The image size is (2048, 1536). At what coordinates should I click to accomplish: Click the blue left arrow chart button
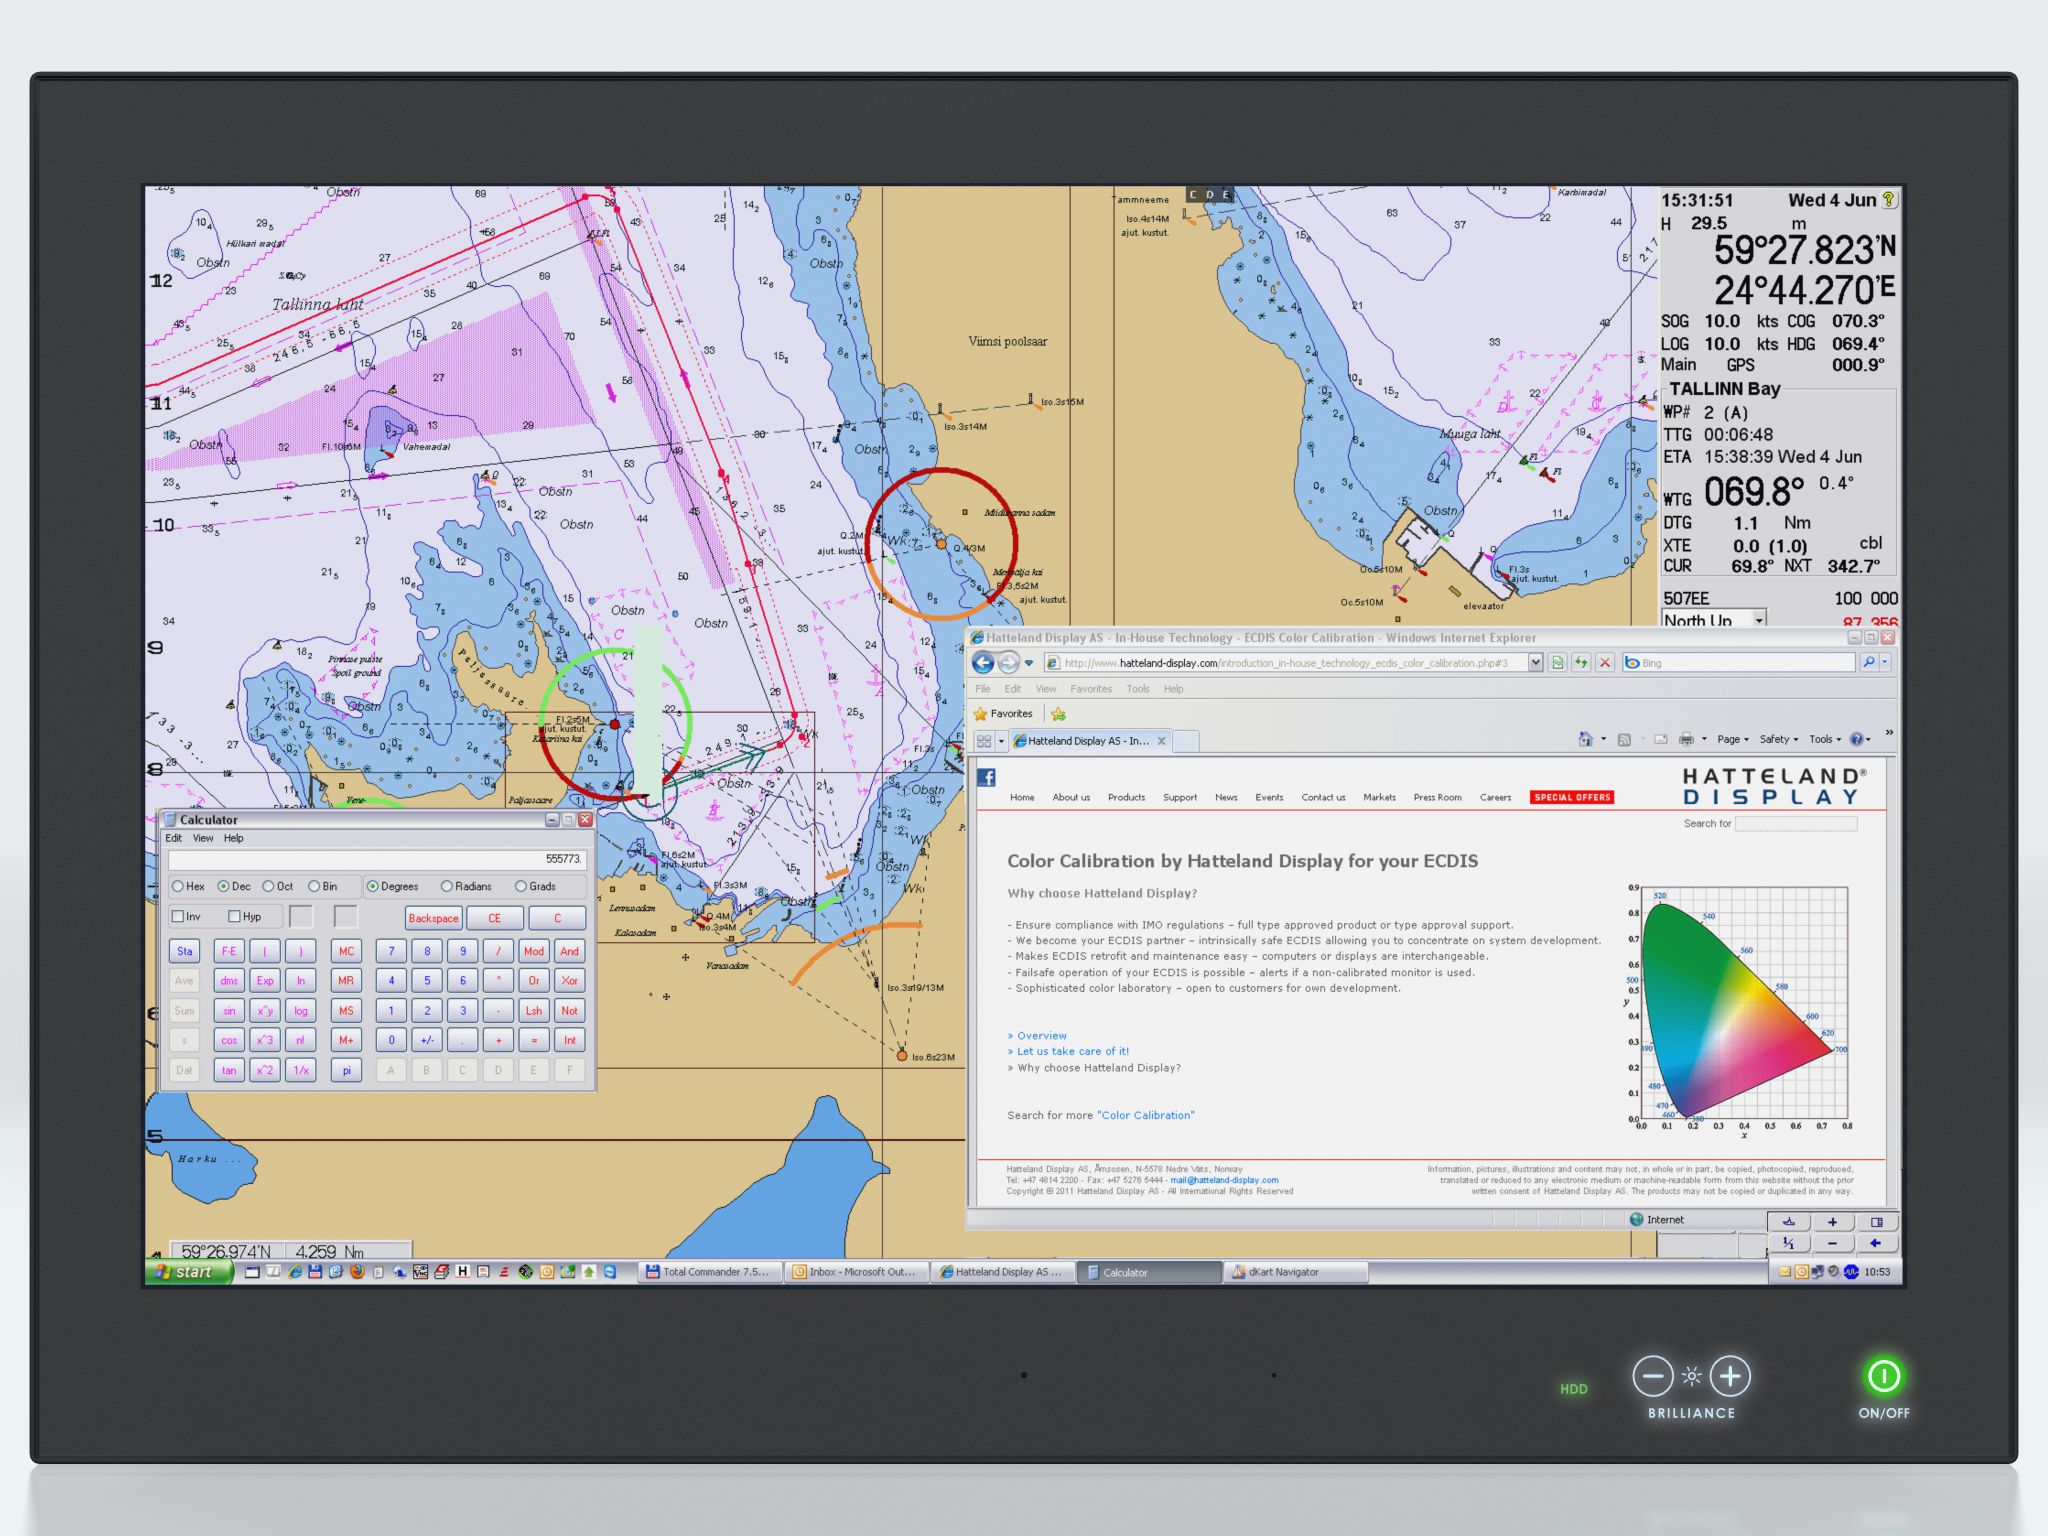coord(1876,1244)
